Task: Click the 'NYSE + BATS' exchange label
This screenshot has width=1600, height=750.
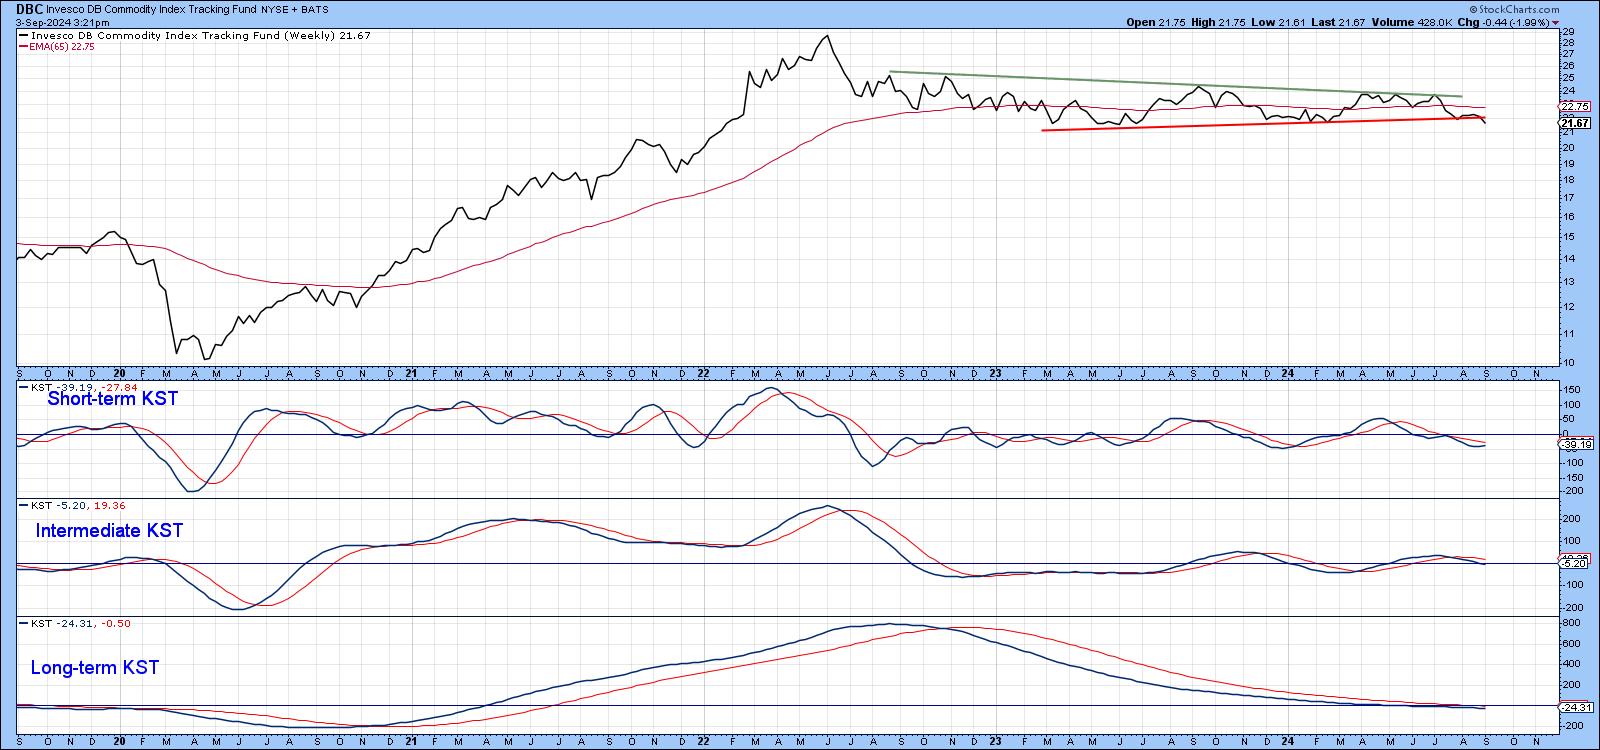Action: coord(294,8)
